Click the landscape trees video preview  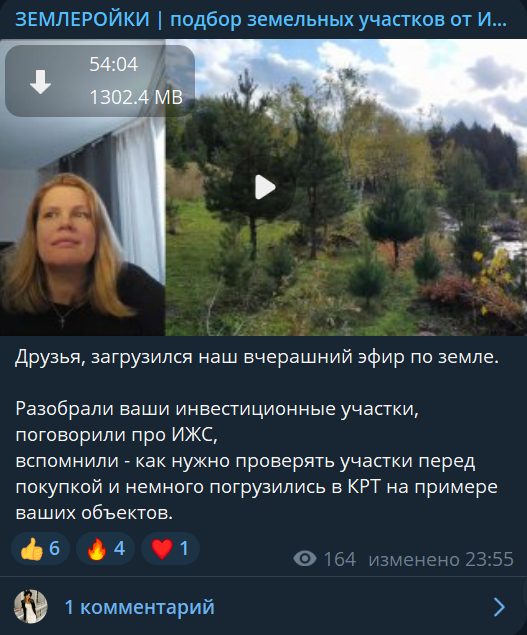click(346, 187)
